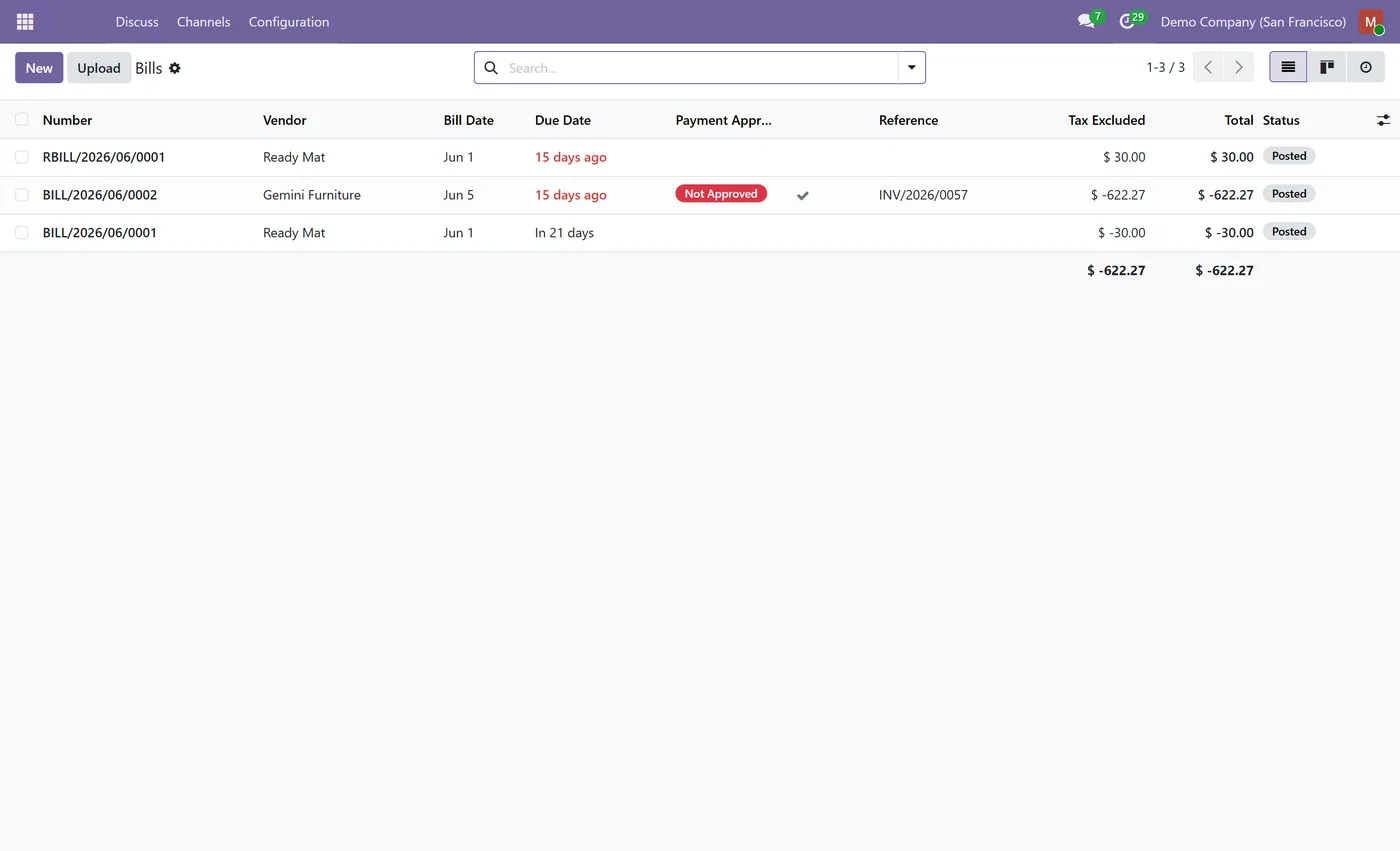Click the gear icon next to Bills

coord(175,68)
